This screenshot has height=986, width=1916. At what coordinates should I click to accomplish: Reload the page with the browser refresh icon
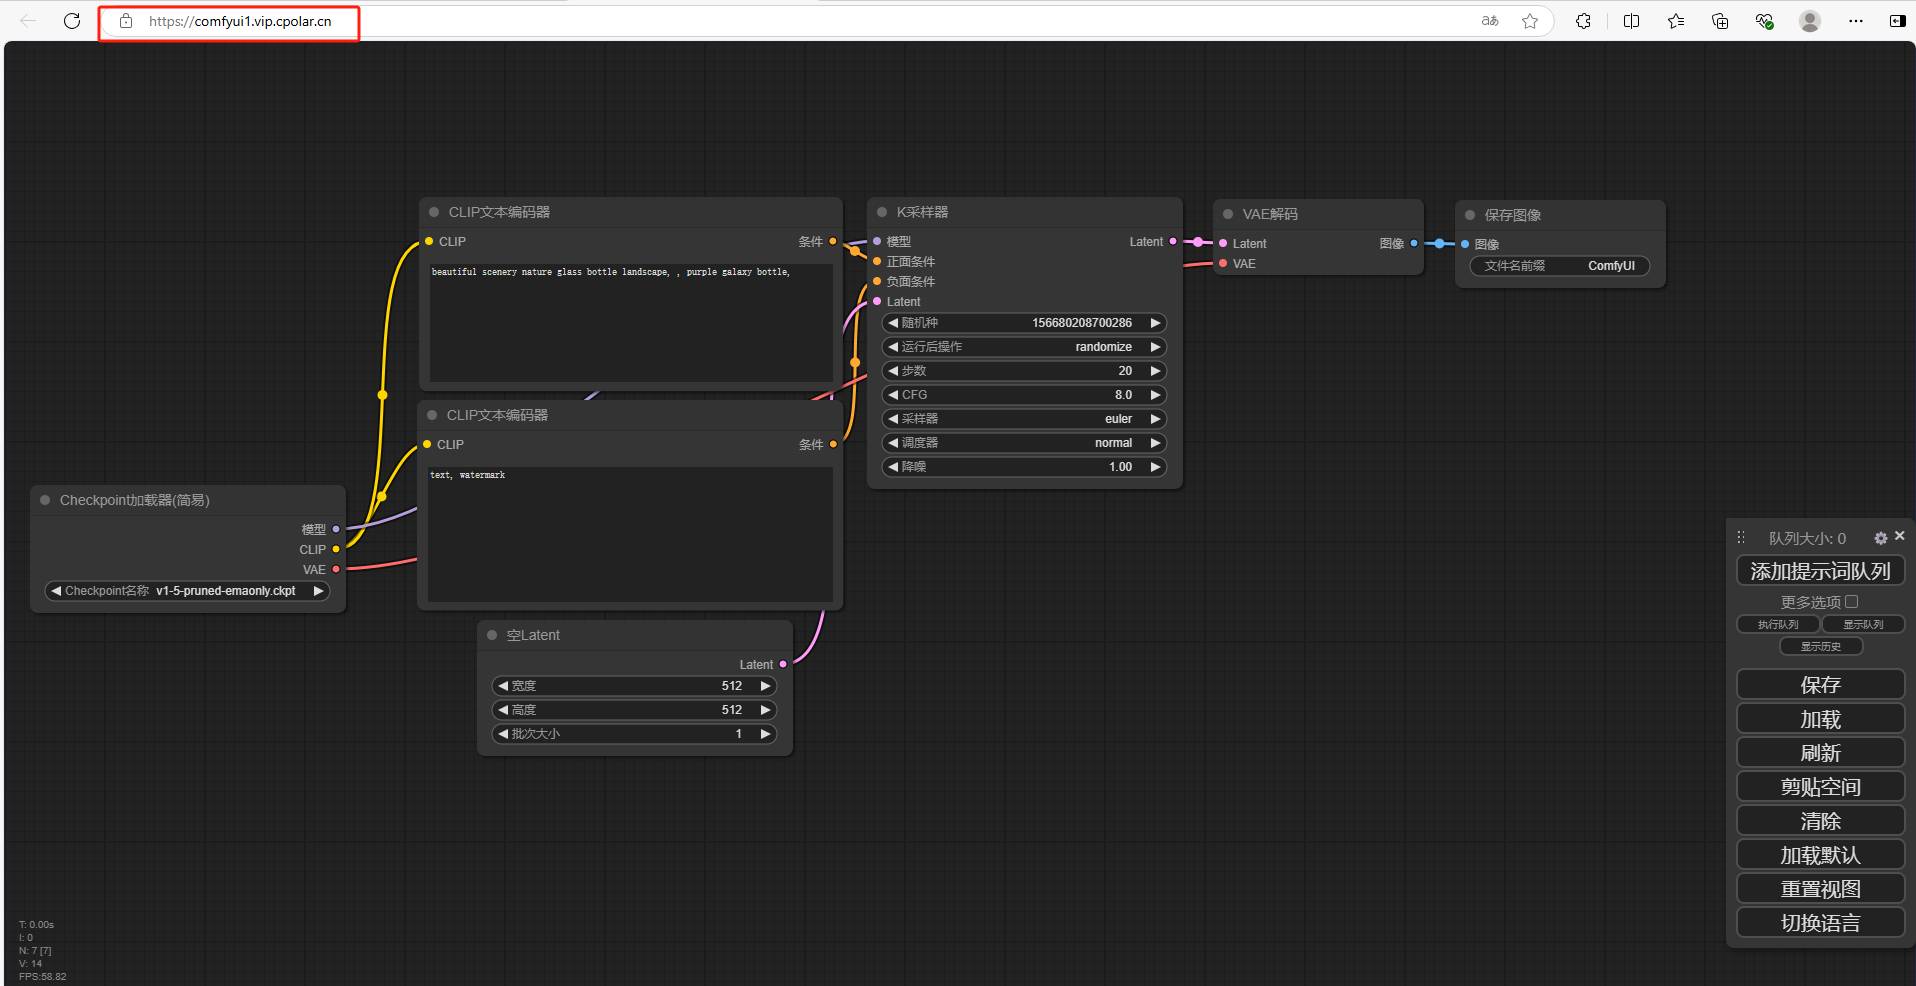[72, 21]
